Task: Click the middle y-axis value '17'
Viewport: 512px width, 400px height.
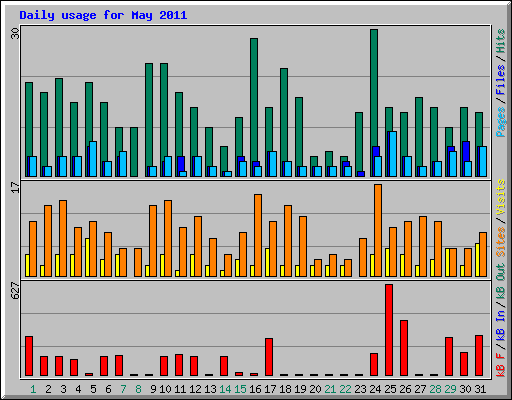Action: [15, 187]
